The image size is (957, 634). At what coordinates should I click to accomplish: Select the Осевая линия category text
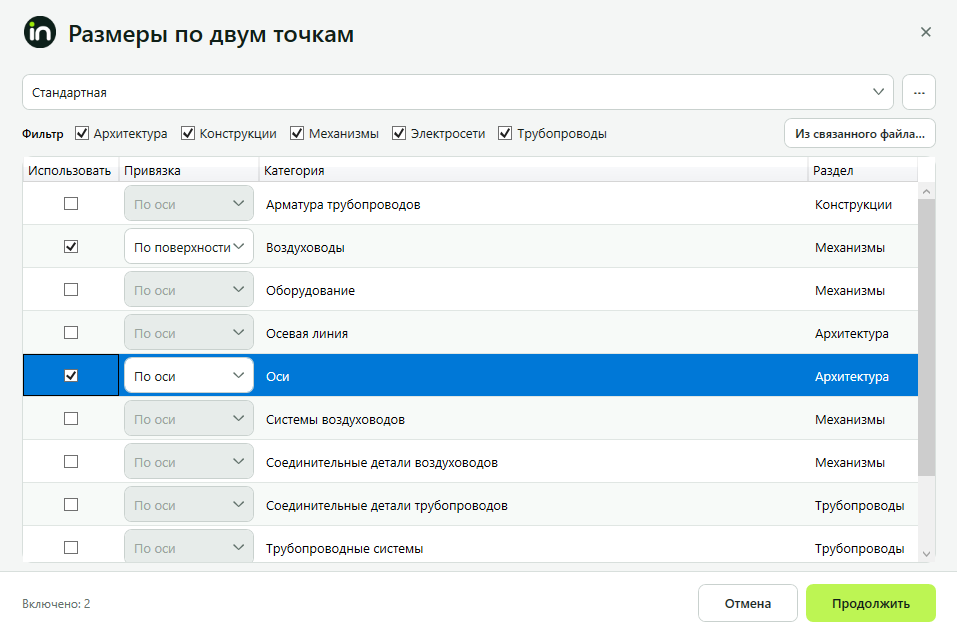coord(306,334)
